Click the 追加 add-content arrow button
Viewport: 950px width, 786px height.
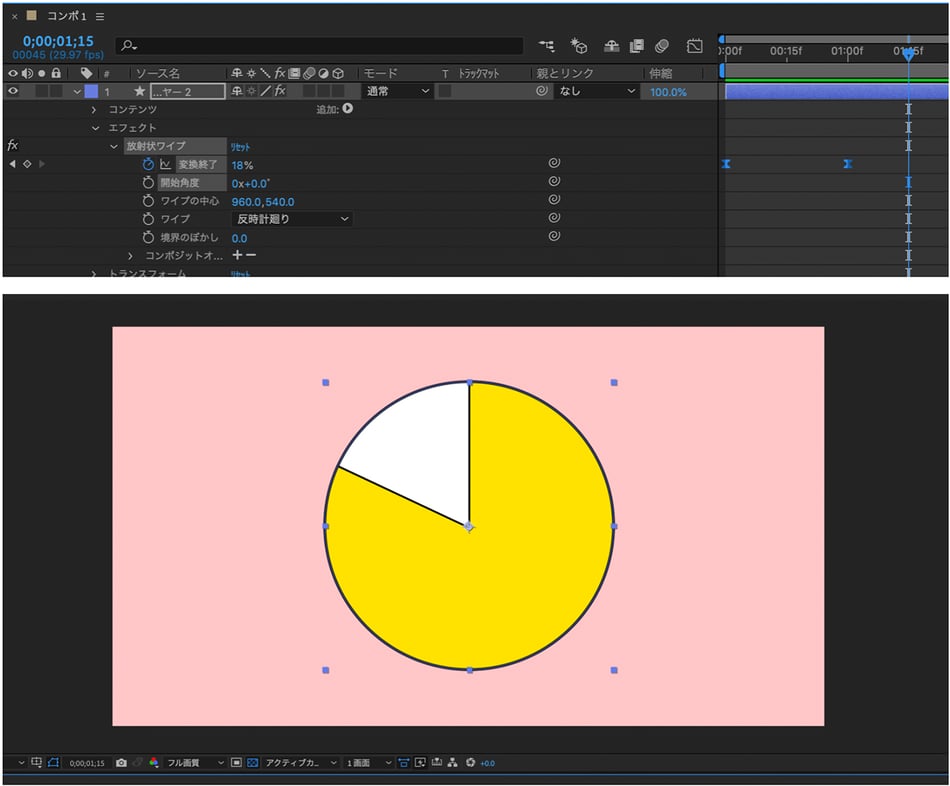tap(347, 109)
